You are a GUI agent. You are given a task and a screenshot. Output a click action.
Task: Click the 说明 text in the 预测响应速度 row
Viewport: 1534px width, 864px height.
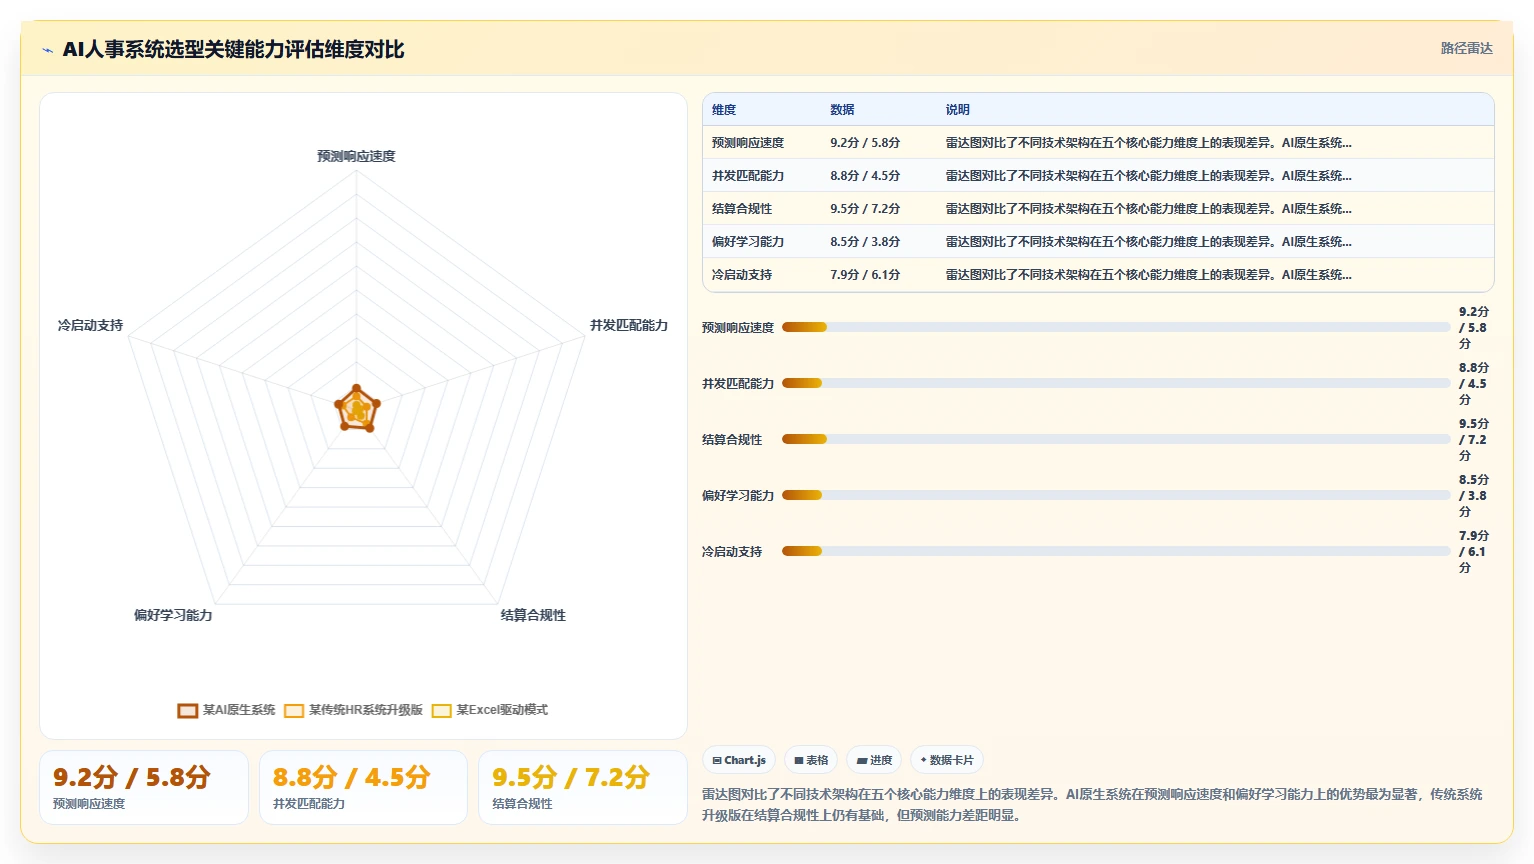1148,143
